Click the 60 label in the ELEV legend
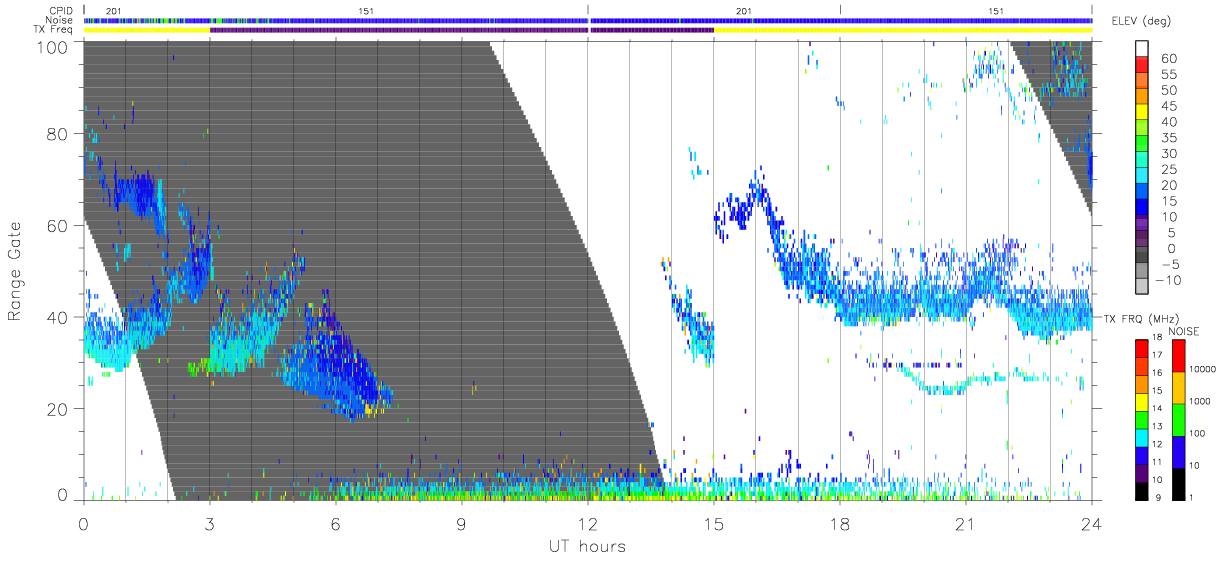The height and width of the screenshot is (567, 1228). click(1169, 59)
